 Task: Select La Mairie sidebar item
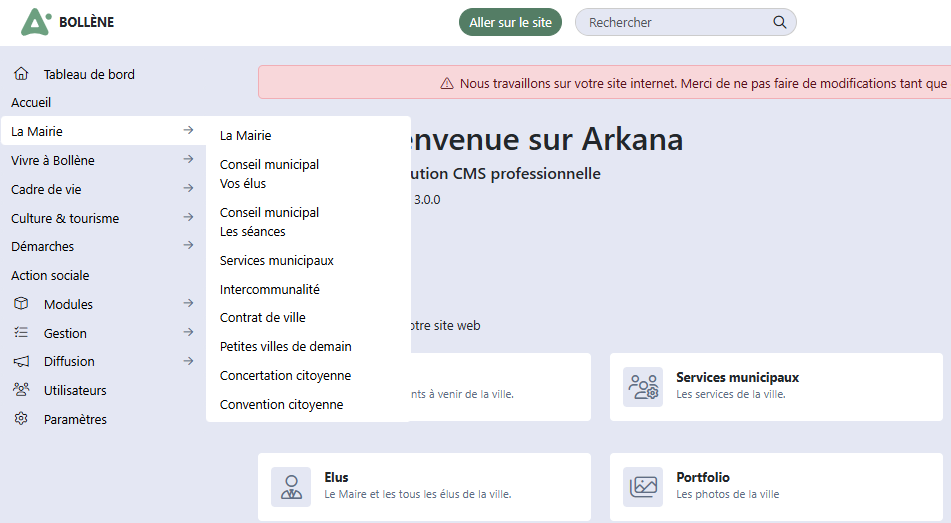[36, 131]
